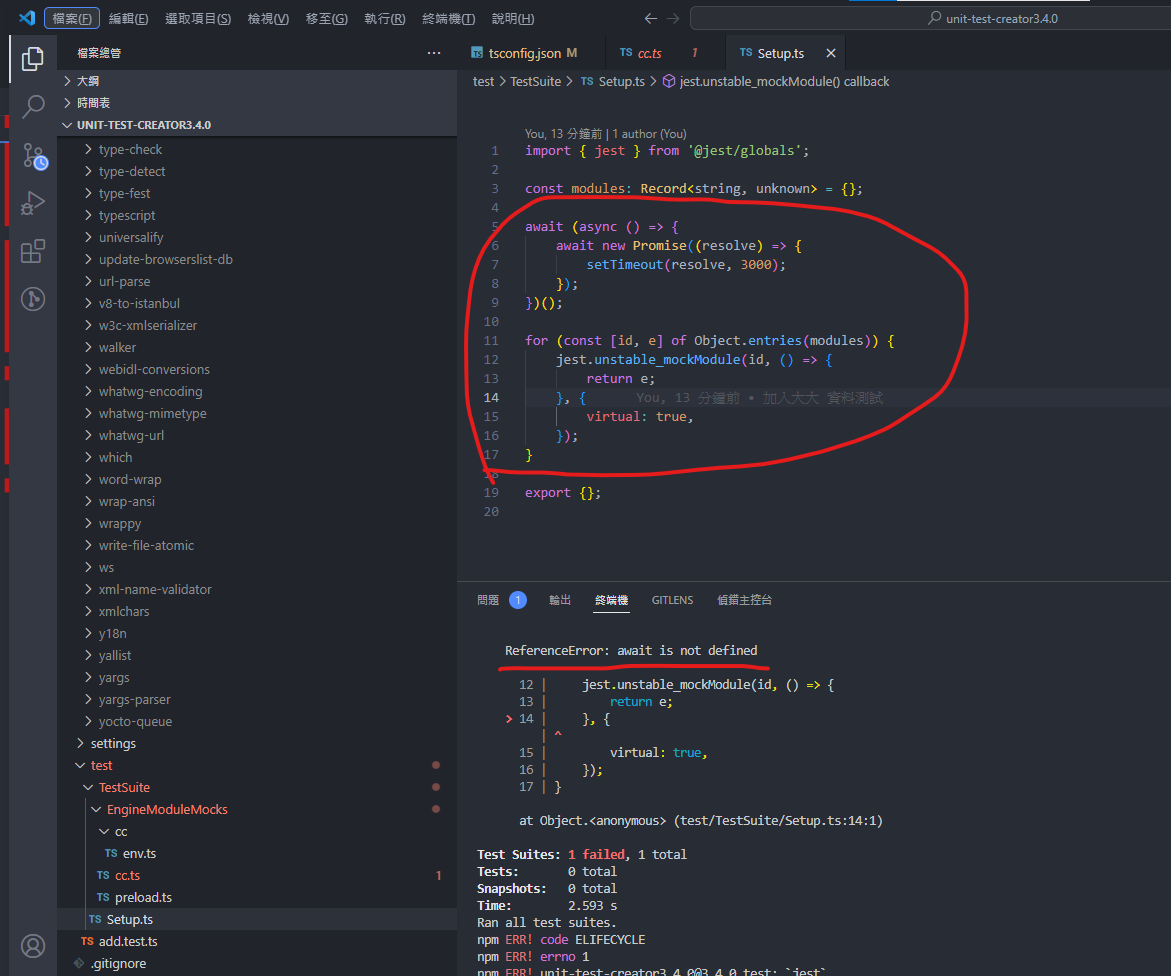Click the problems count badge 1

click(x=518, y=600)
